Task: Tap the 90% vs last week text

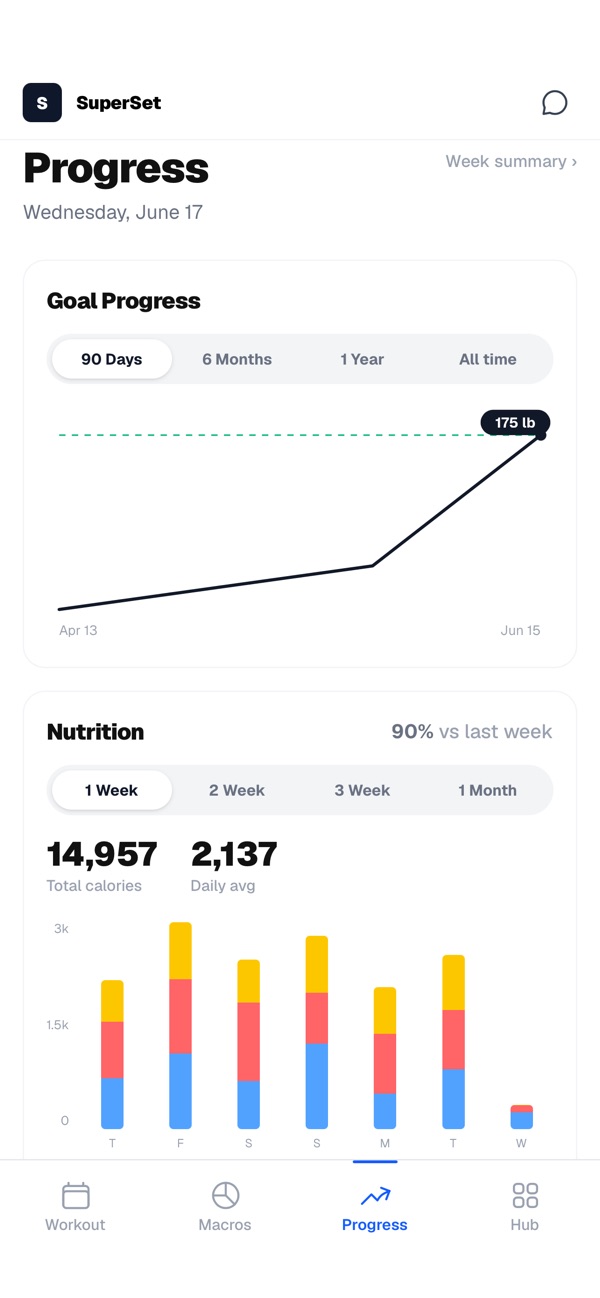Action: [x=472, y=732]
